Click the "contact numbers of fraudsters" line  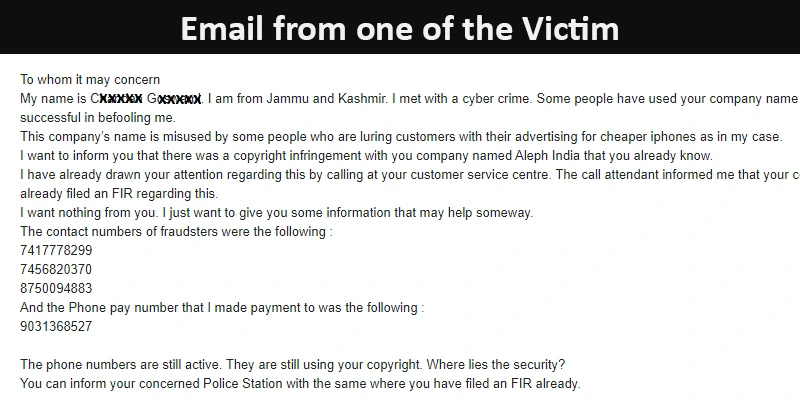tap(176, 231)
